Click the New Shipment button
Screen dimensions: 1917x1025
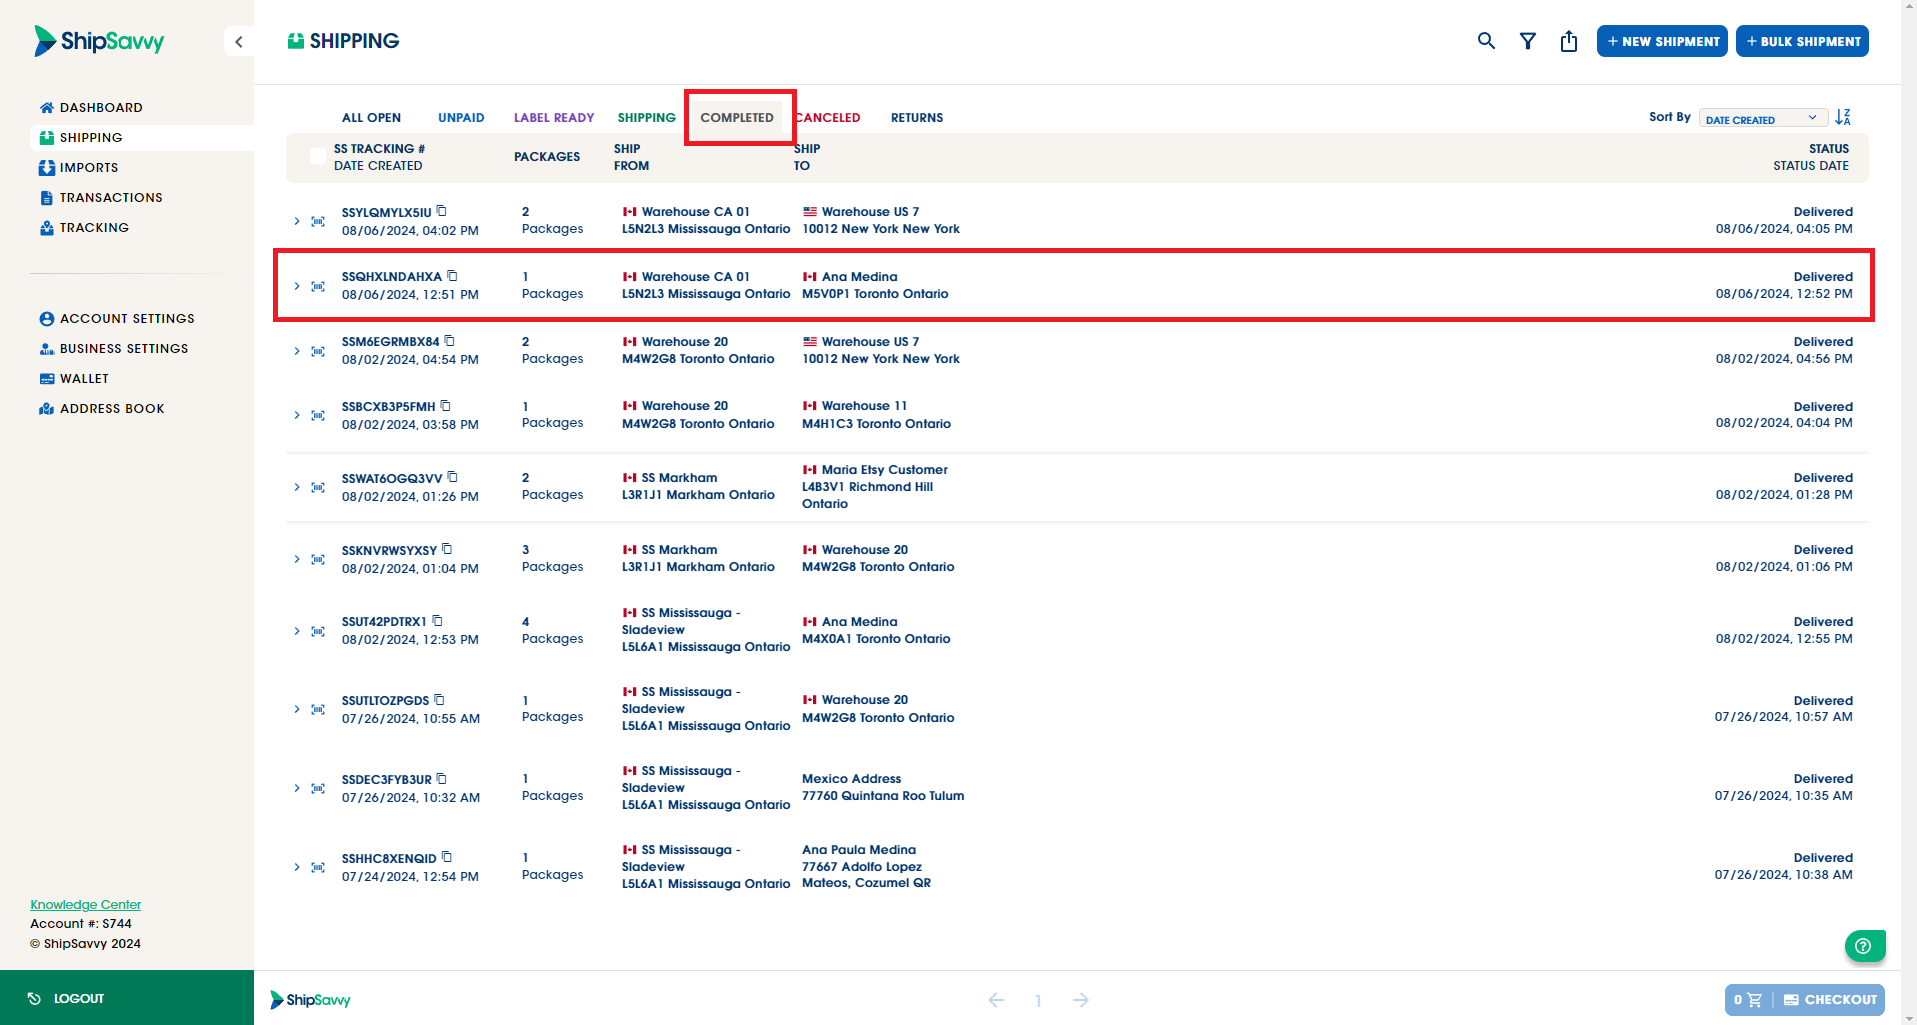point(1662,41)
